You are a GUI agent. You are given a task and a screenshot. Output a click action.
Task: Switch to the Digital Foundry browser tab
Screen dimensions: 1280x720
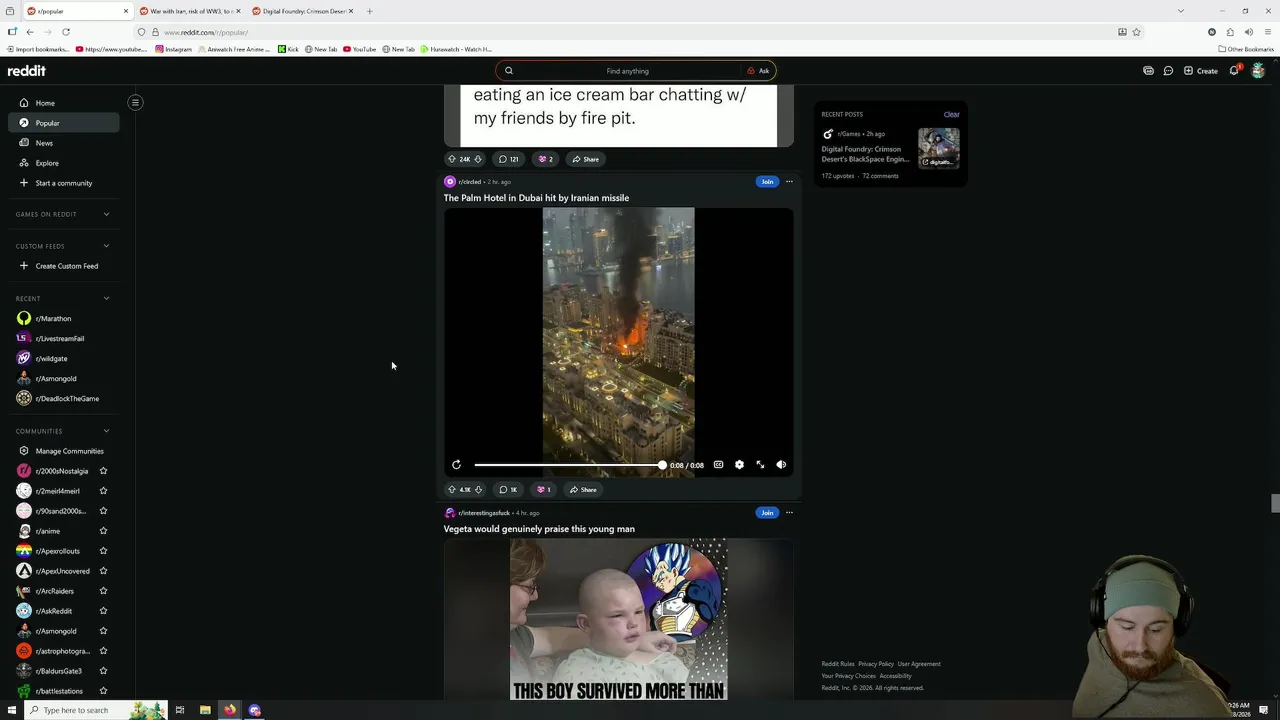tap(303, 11)
